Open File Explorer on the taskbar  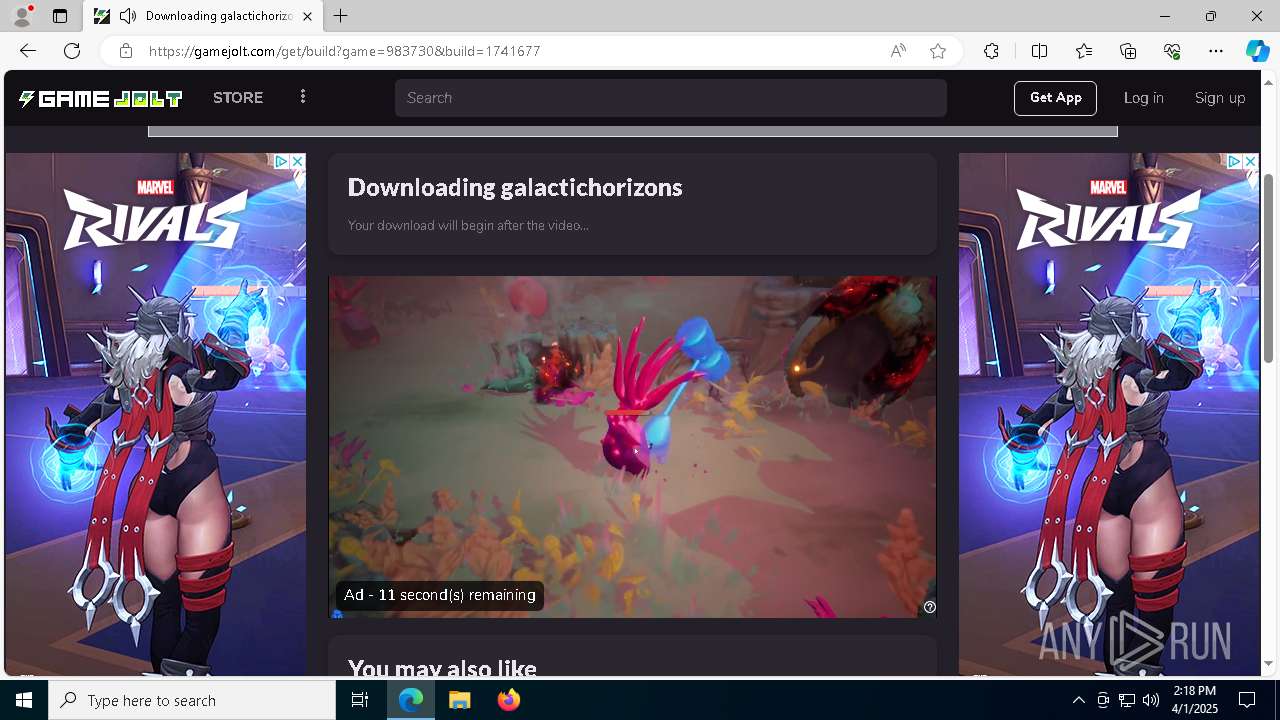coord(460,700)
